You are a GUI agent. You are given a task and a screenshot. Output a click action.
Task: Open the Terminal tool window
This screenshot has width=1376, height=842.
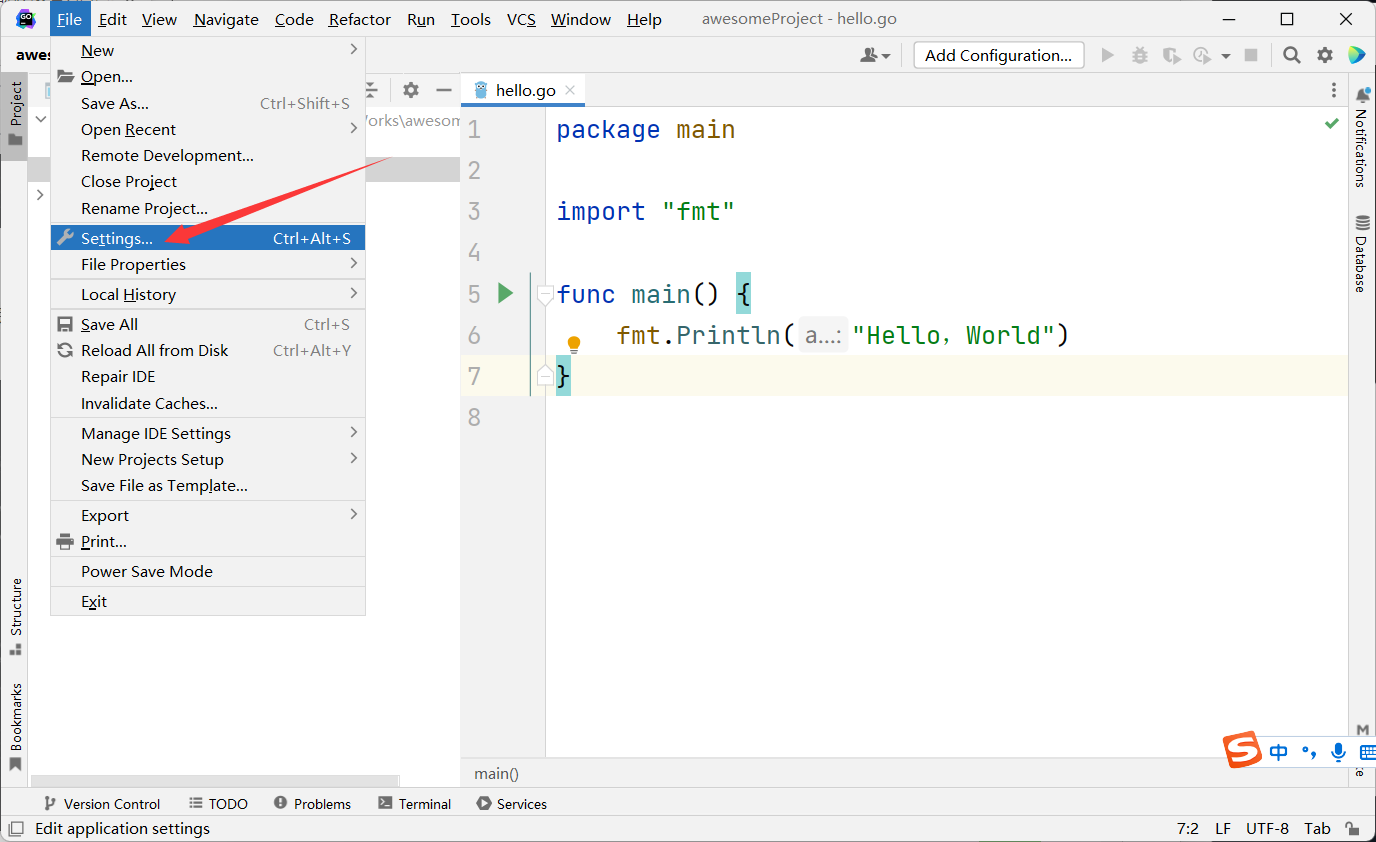pos(414,804)
